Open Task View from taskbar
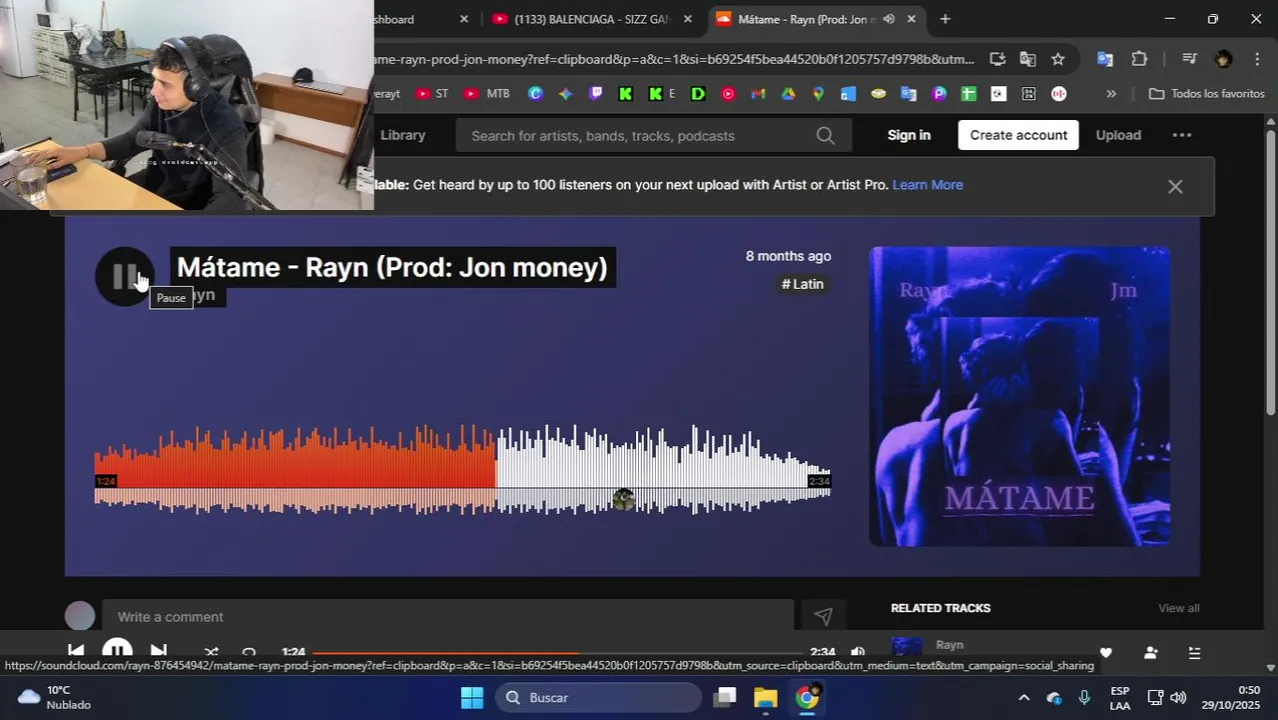 click(725, 698)
